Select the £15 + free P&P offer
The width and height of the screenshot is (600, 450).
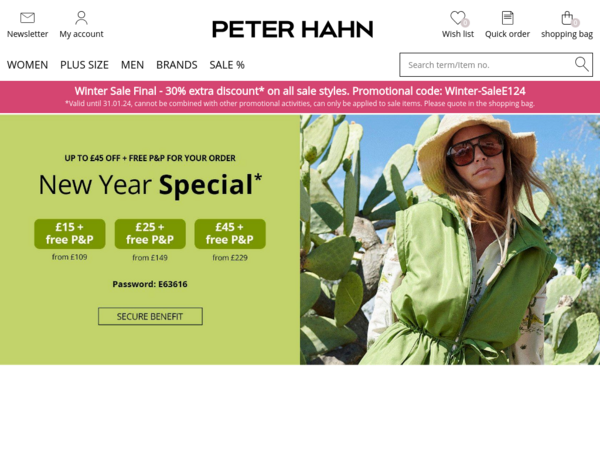(x=70, y=234)
